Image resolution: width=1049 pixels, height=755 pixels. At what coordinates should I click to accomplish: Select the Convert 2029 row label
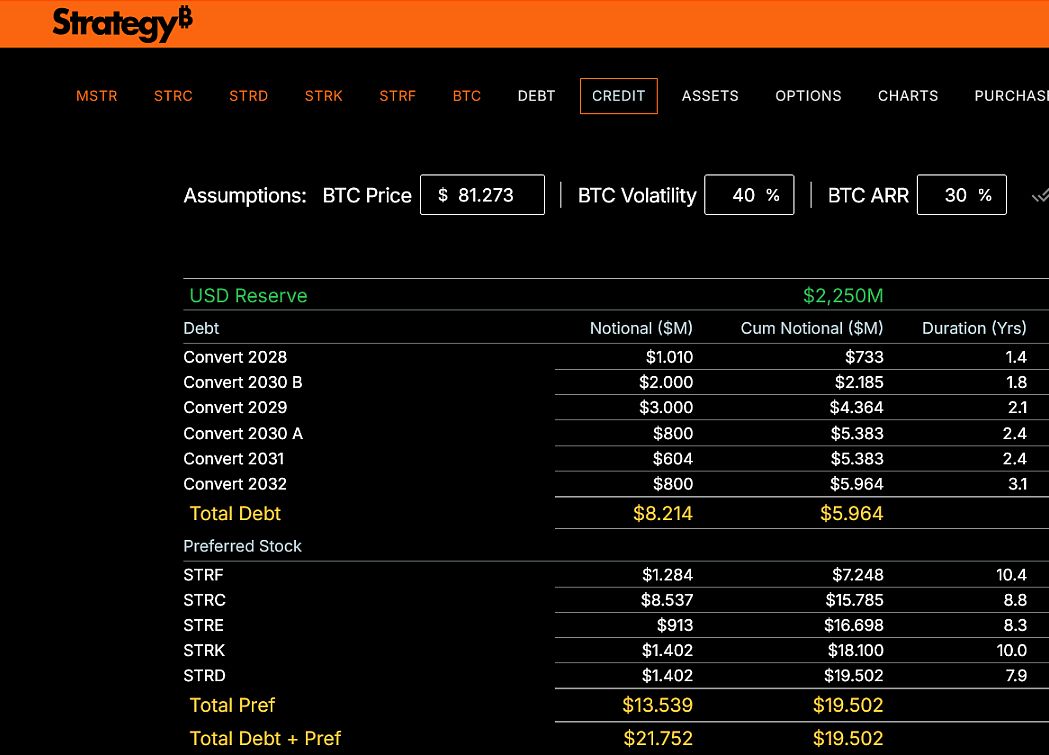click(x=235, y=407)
